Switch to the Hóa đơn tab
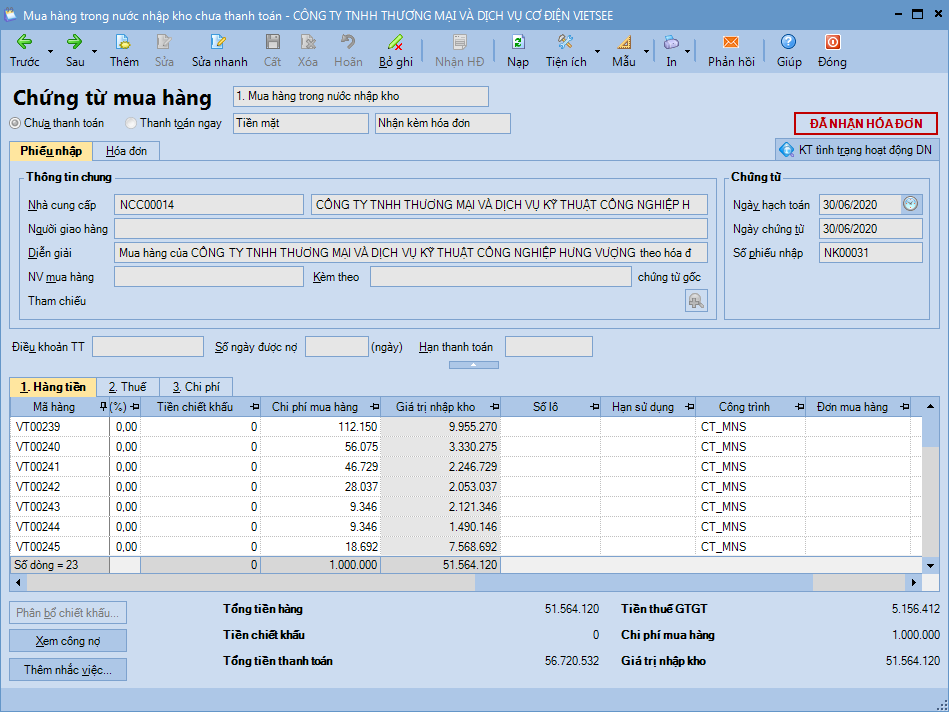949x712 pixels. (126, 151)
